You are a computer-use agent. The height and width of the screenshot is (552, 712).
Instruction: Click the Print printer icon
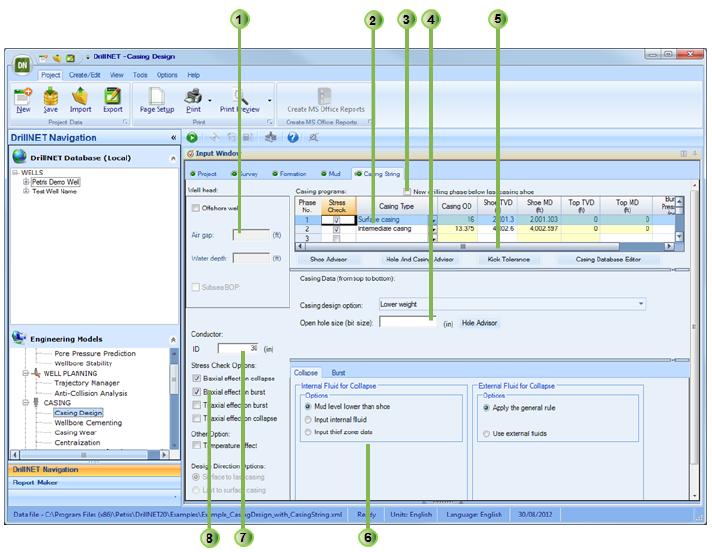(193, 95)
